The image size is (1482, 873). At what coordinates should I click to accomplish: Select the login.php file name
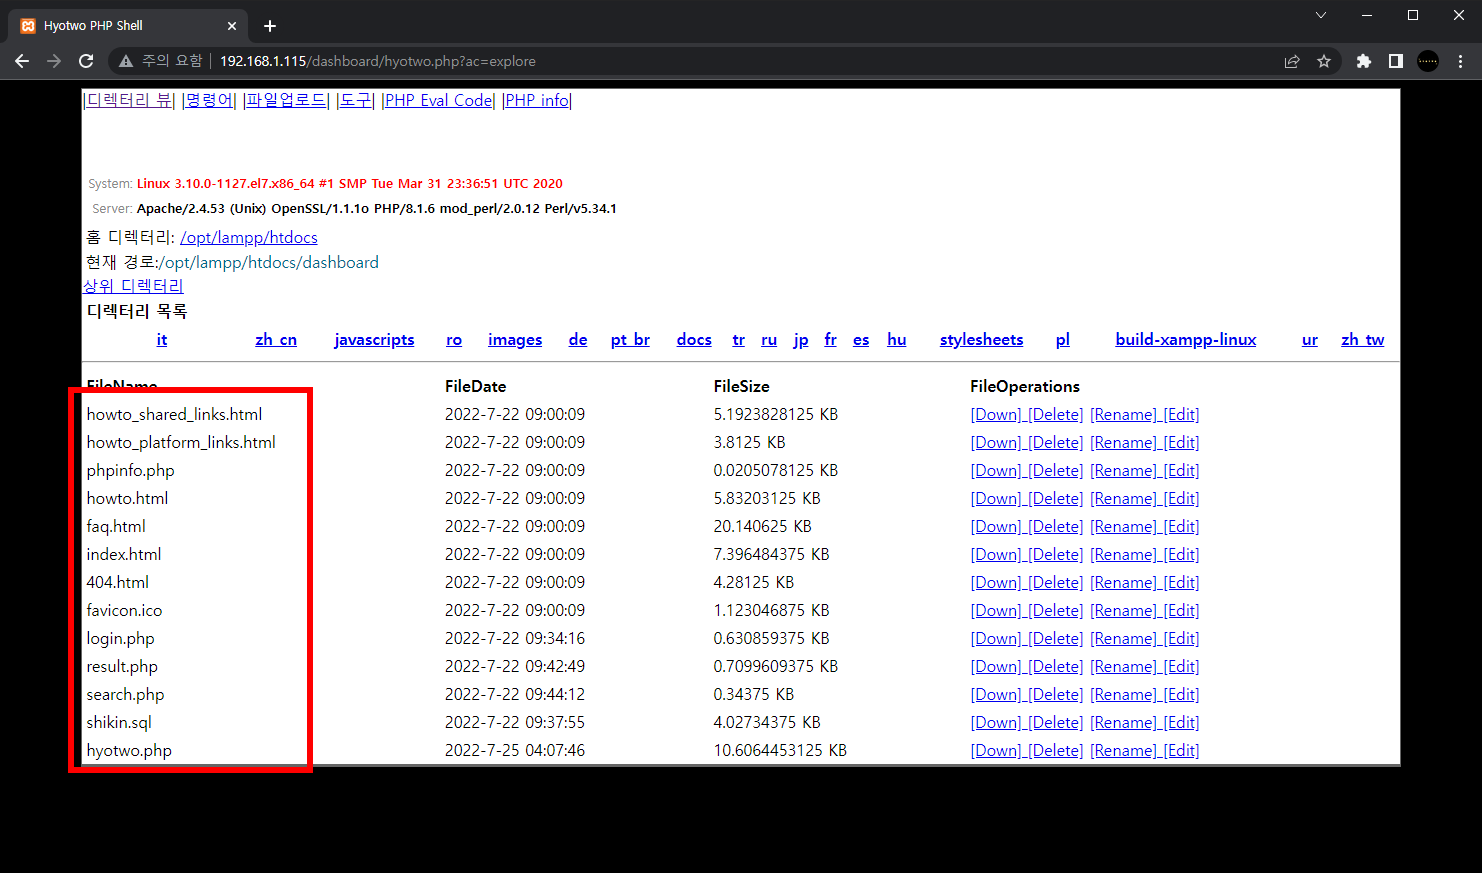120,638
